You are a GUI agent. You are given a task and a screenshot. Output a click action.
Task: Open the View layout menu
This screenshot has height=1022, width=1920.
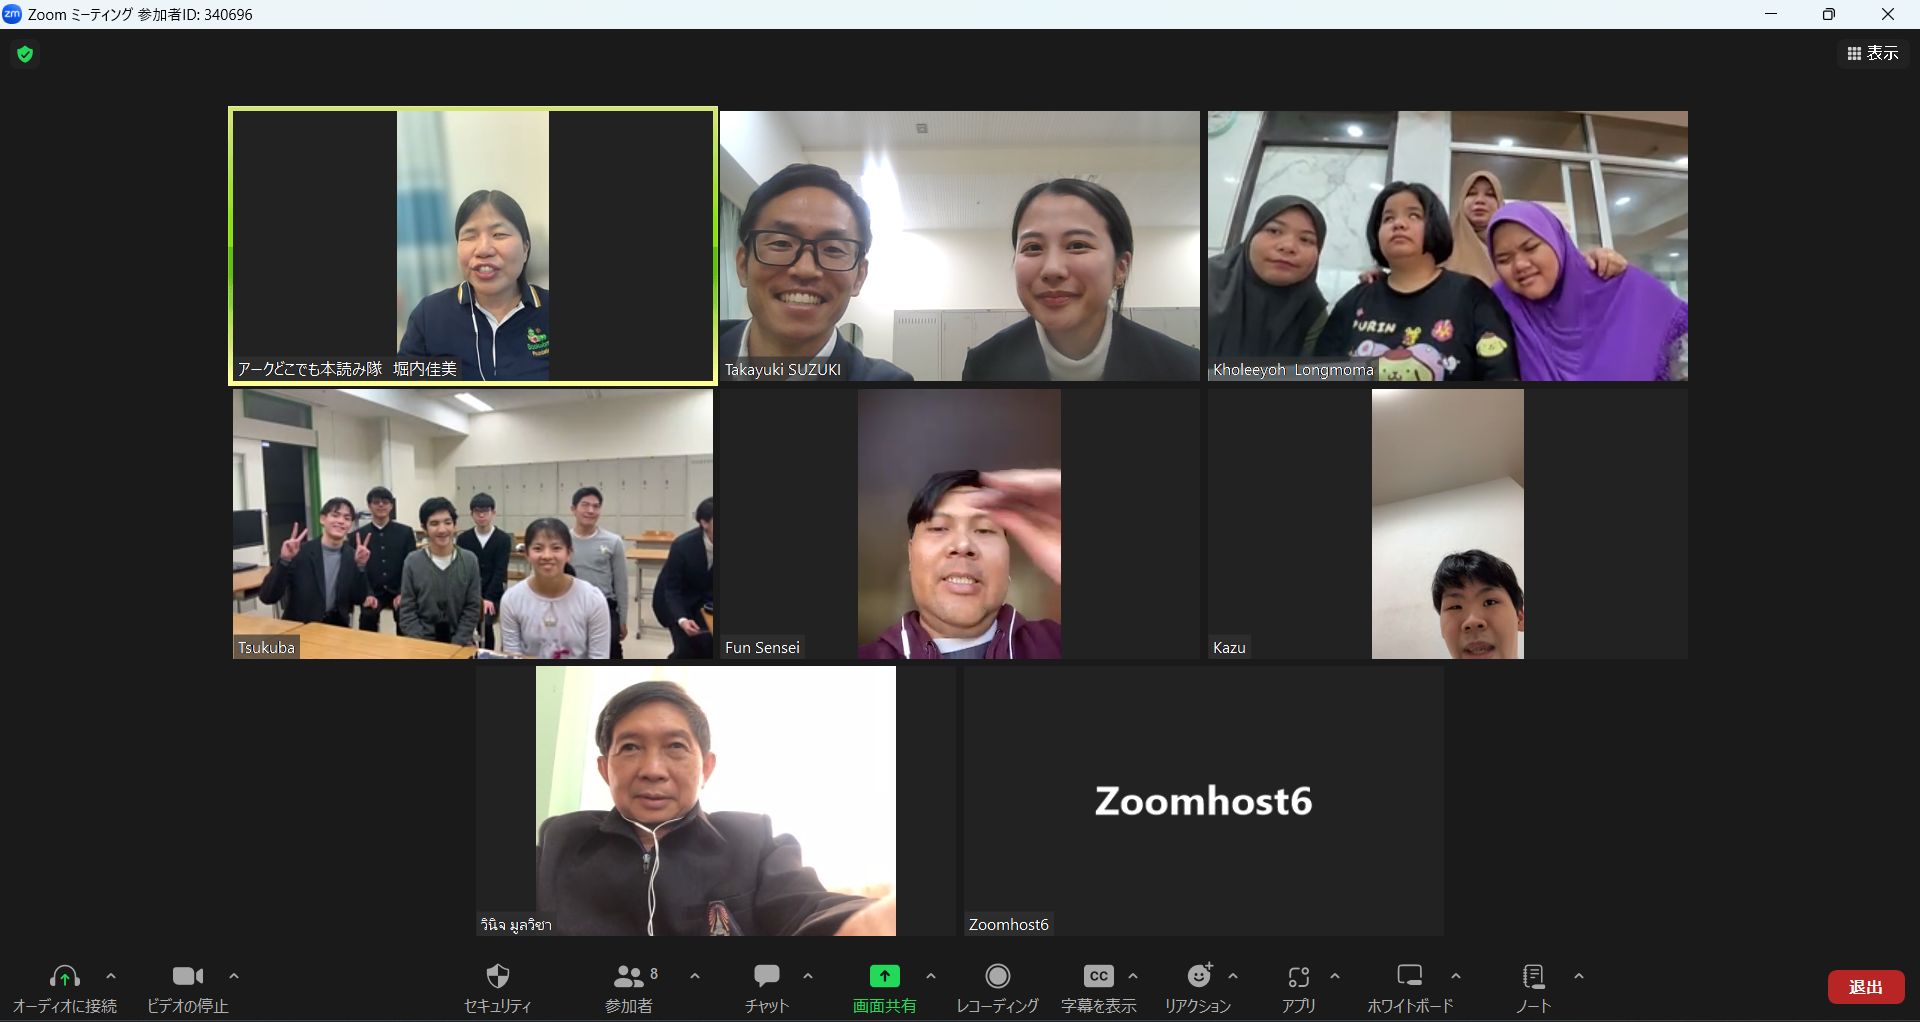1873,54
